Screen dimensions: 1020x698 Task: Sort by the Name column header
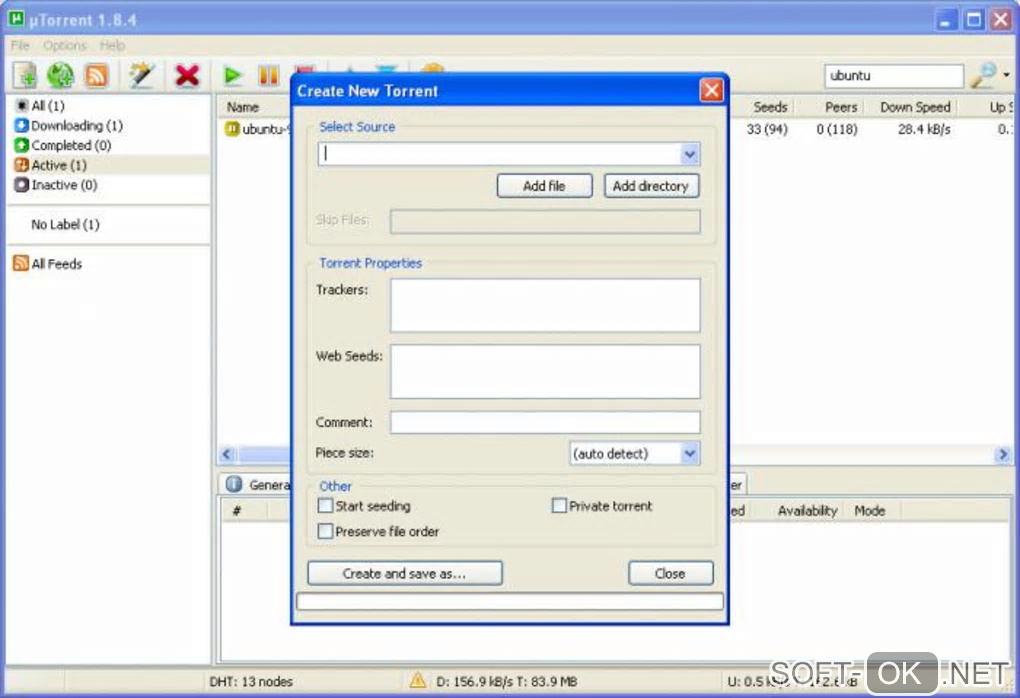click(243, 107)
